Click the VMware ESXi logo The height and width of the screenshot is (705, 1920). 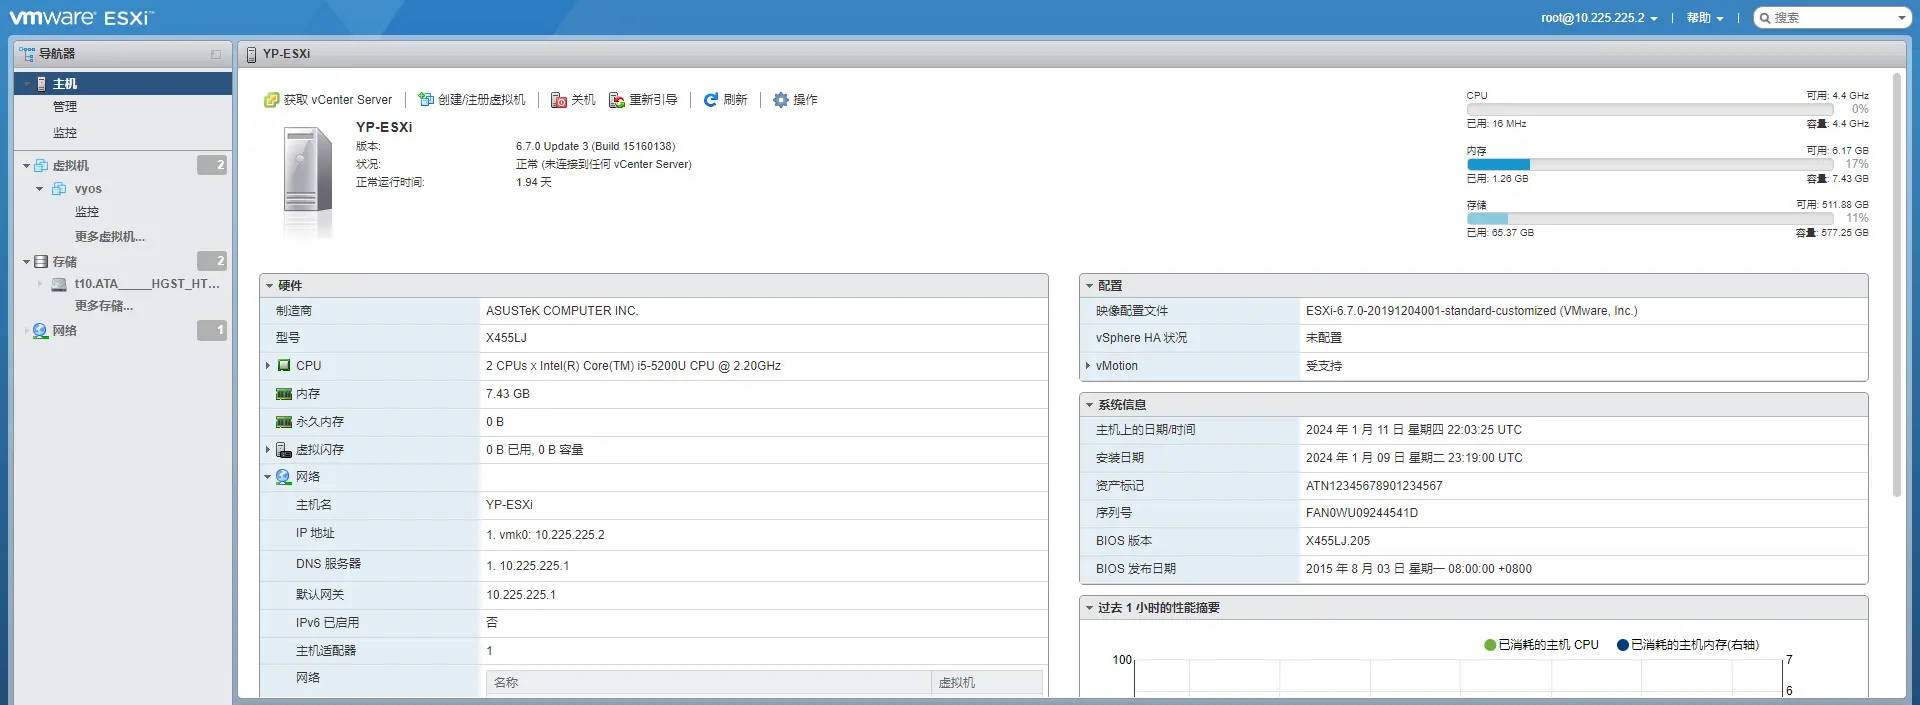pos(82,18)
